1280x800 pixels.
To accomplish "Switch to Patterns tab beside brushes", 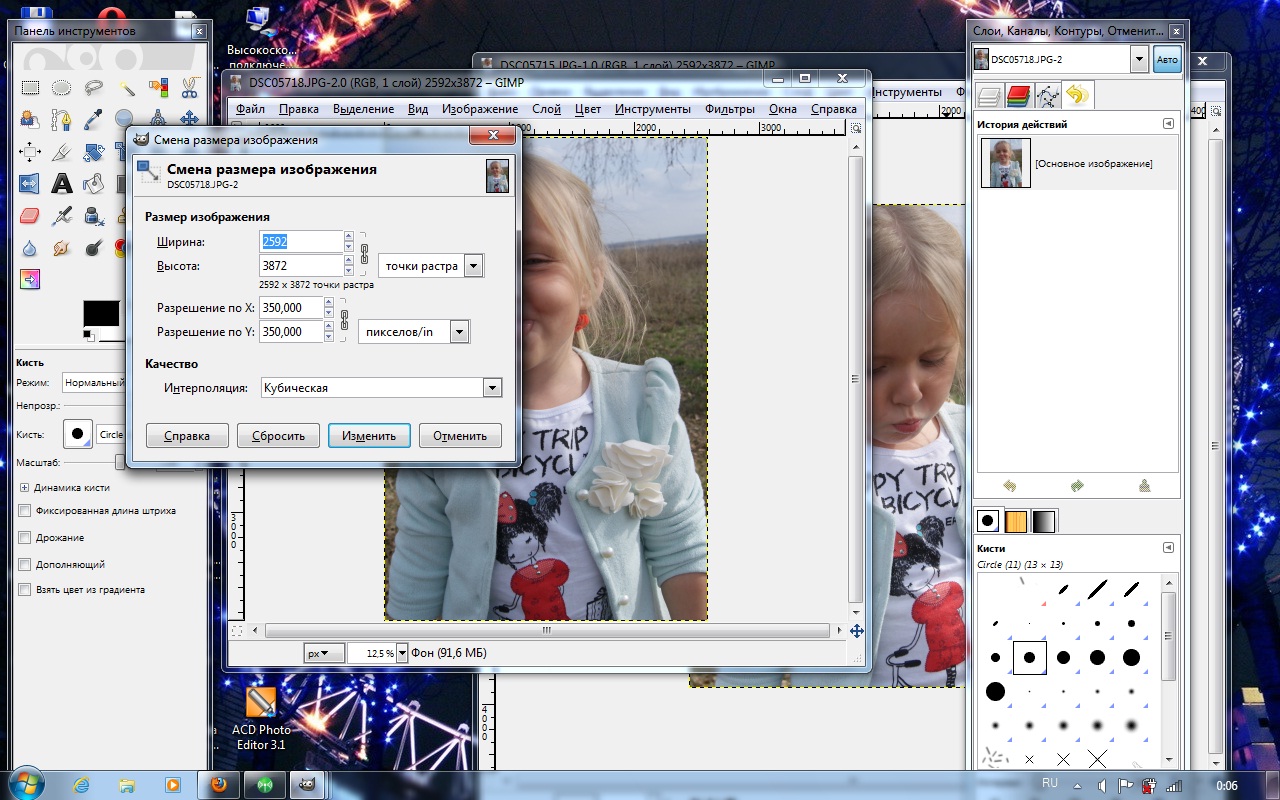I will pyautogui.click(x=1016, y=521).
